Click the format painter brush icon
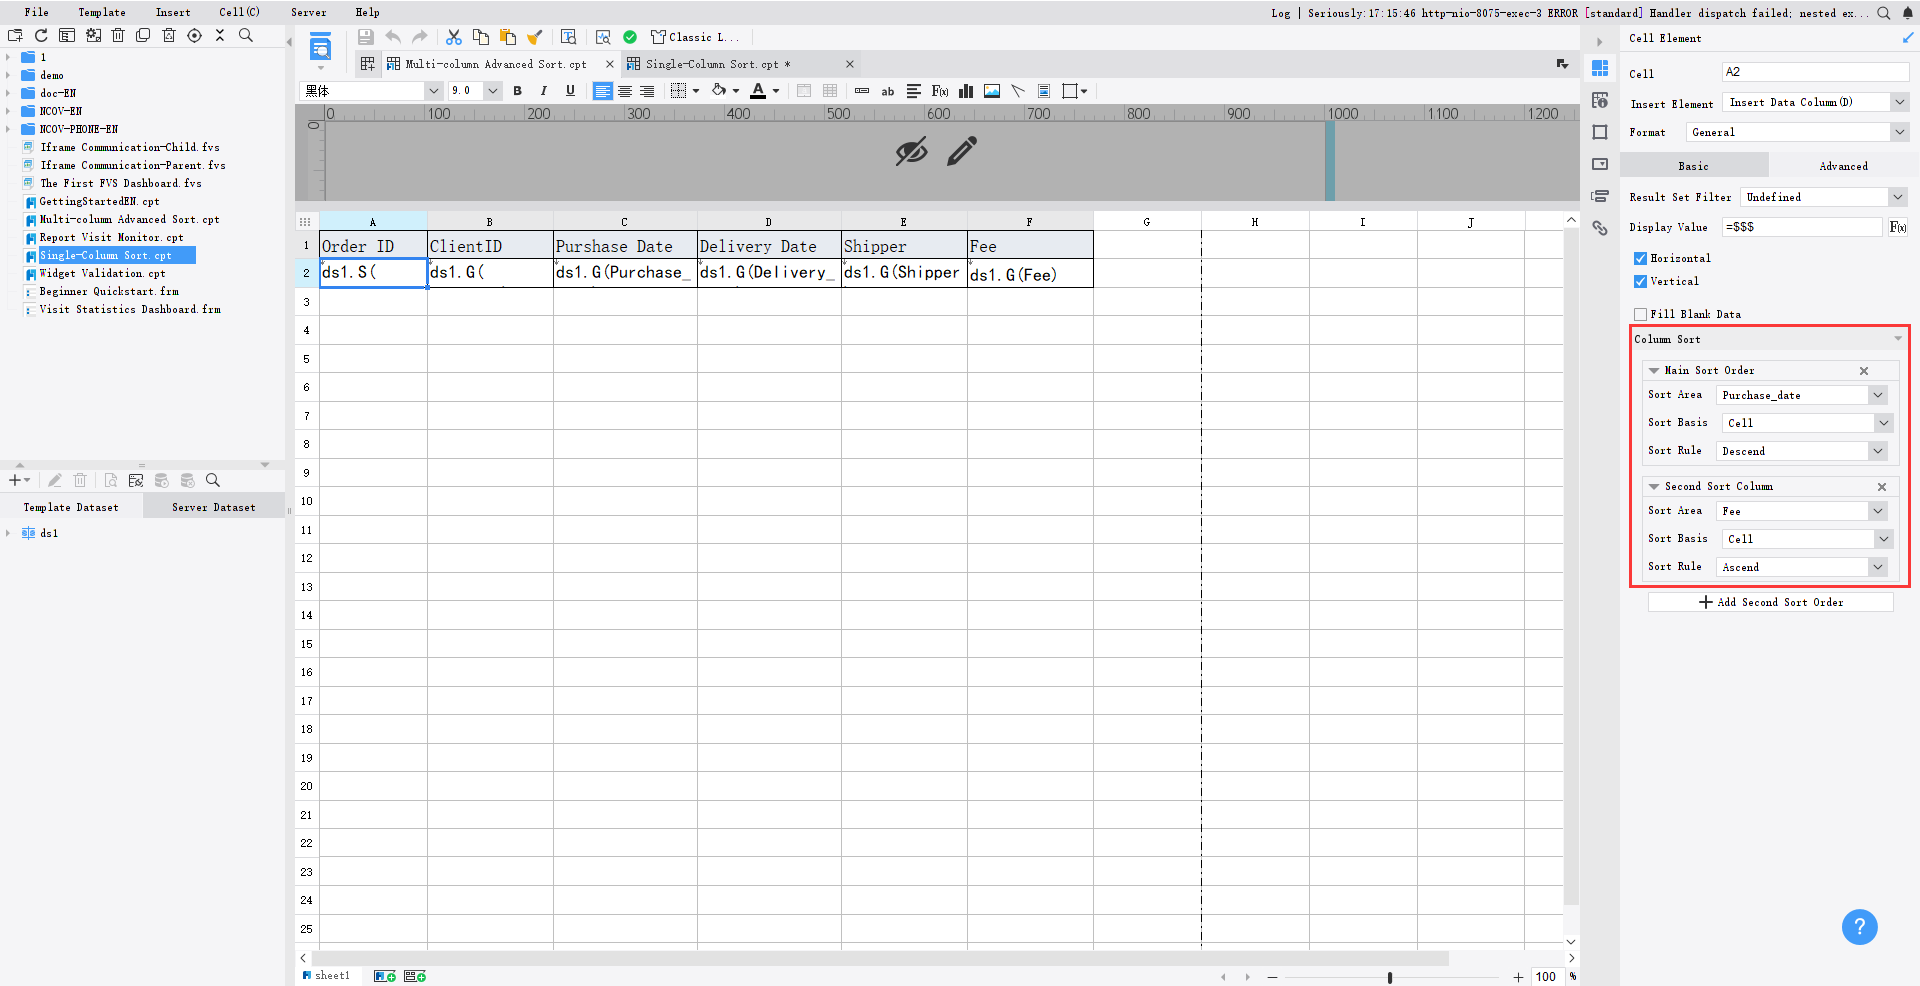 535,37
